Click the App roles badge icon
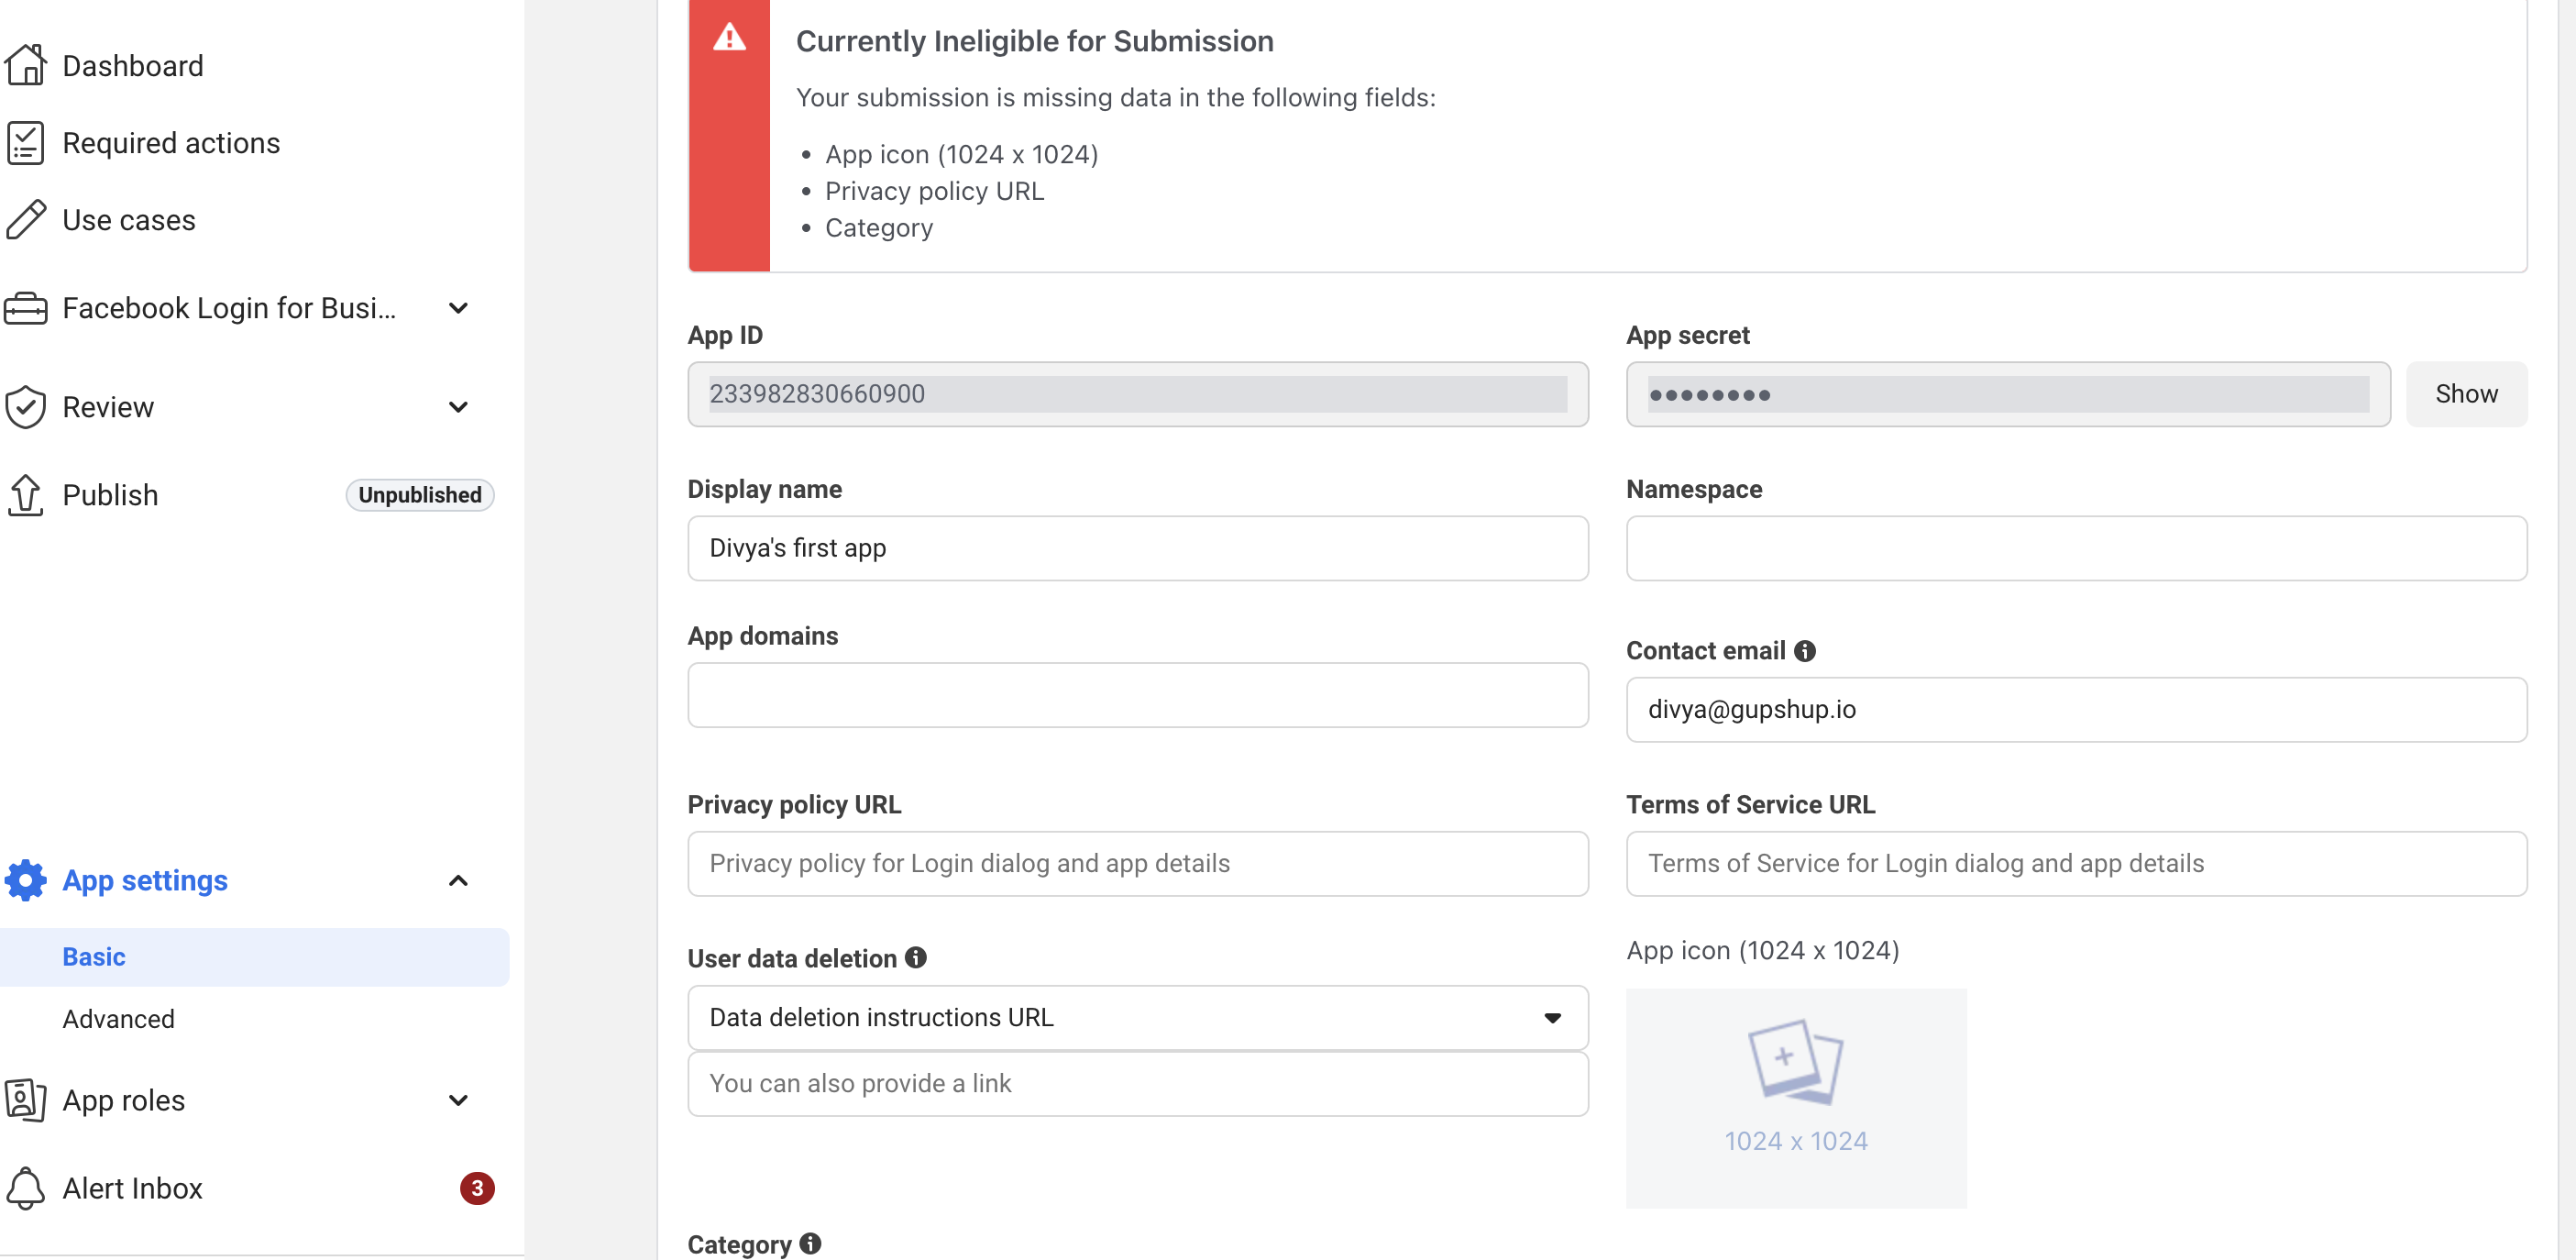Image resolution: width=2576 pixels, height=1260 pixels. [x=26, y=1100]
